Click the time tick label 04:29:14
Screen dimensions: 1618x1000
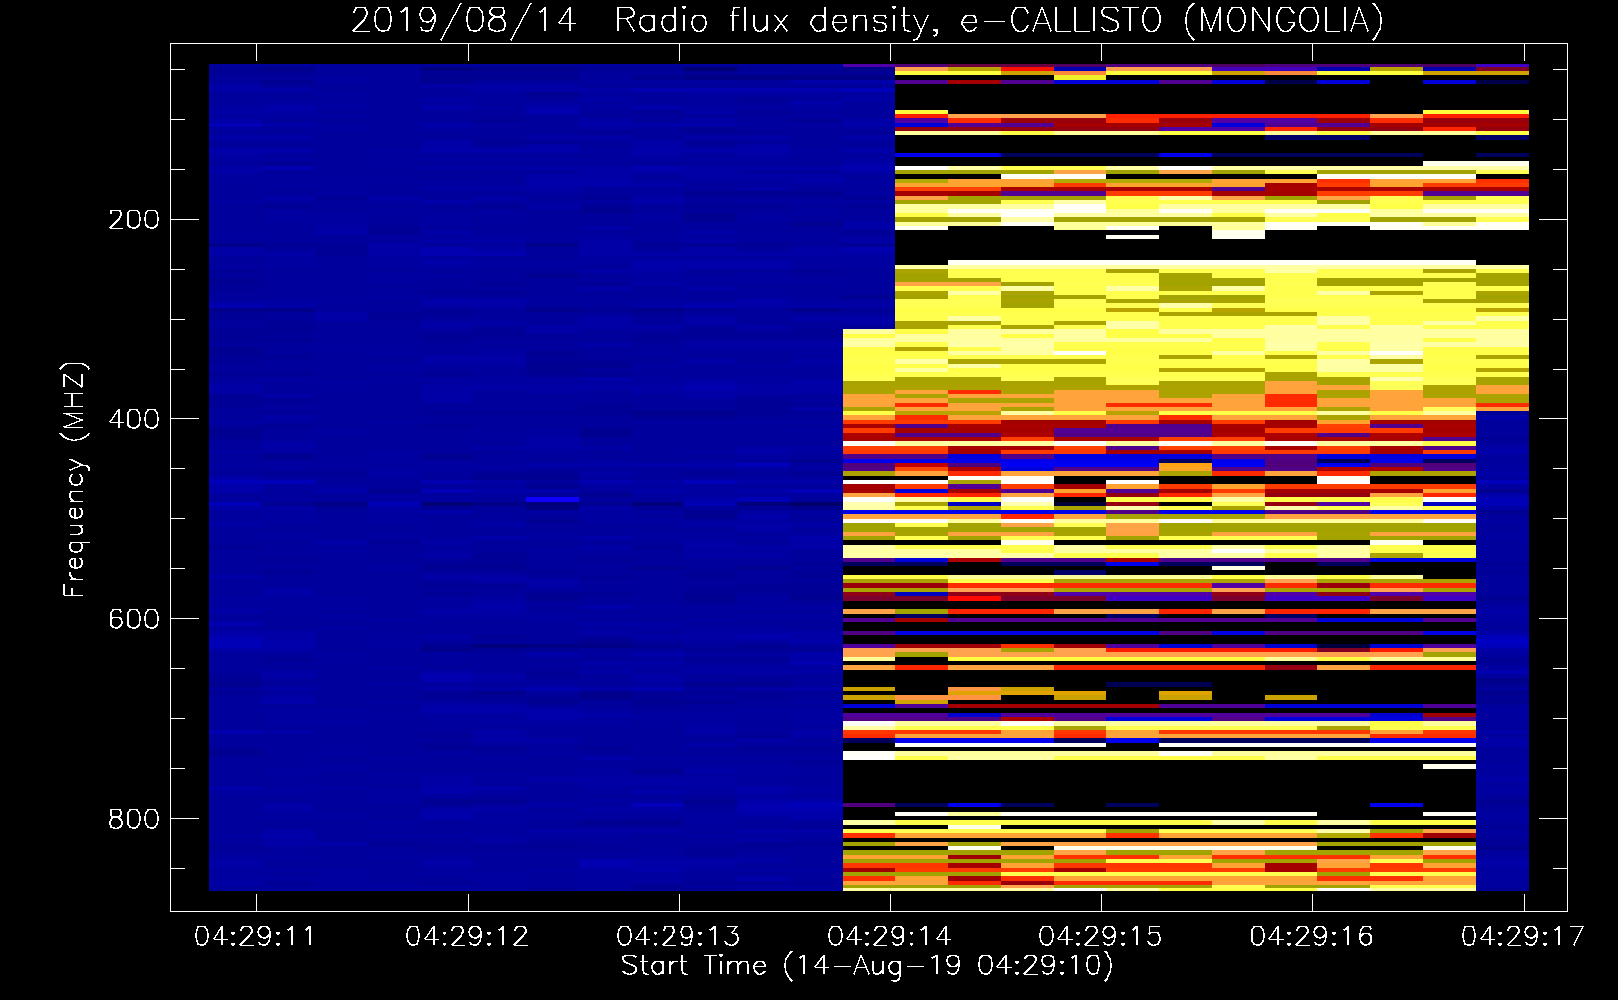point(889,937)
